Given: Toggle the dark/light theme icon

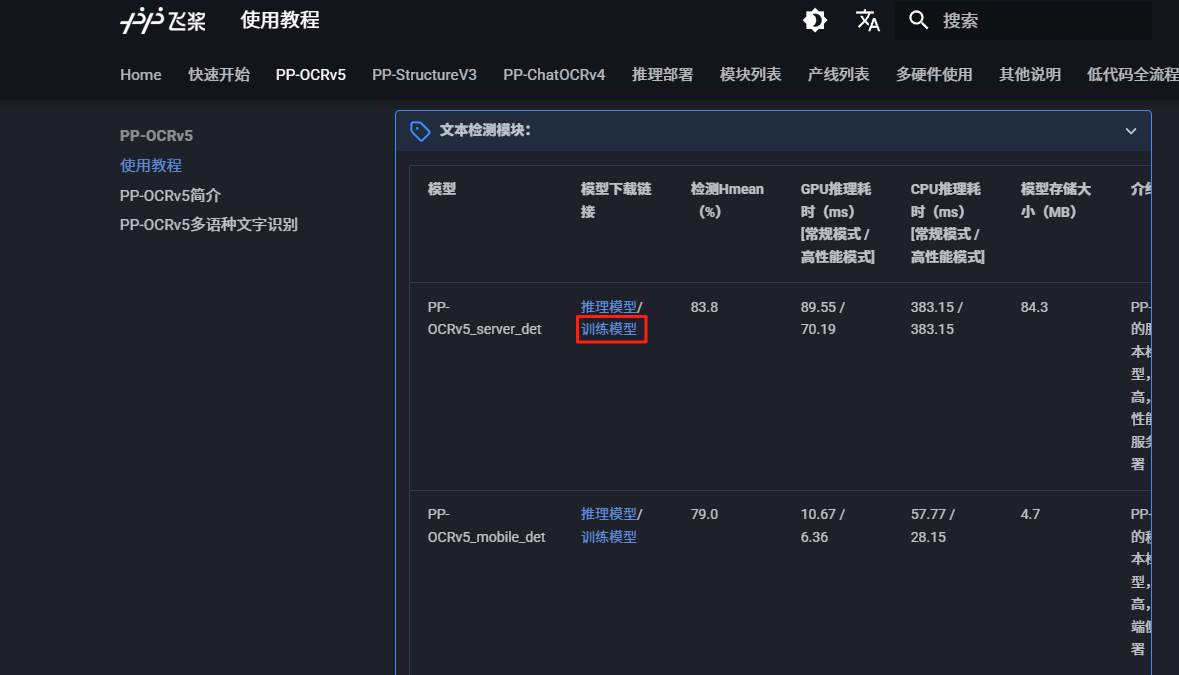Looking at the screenshot, I should [815, 20].
